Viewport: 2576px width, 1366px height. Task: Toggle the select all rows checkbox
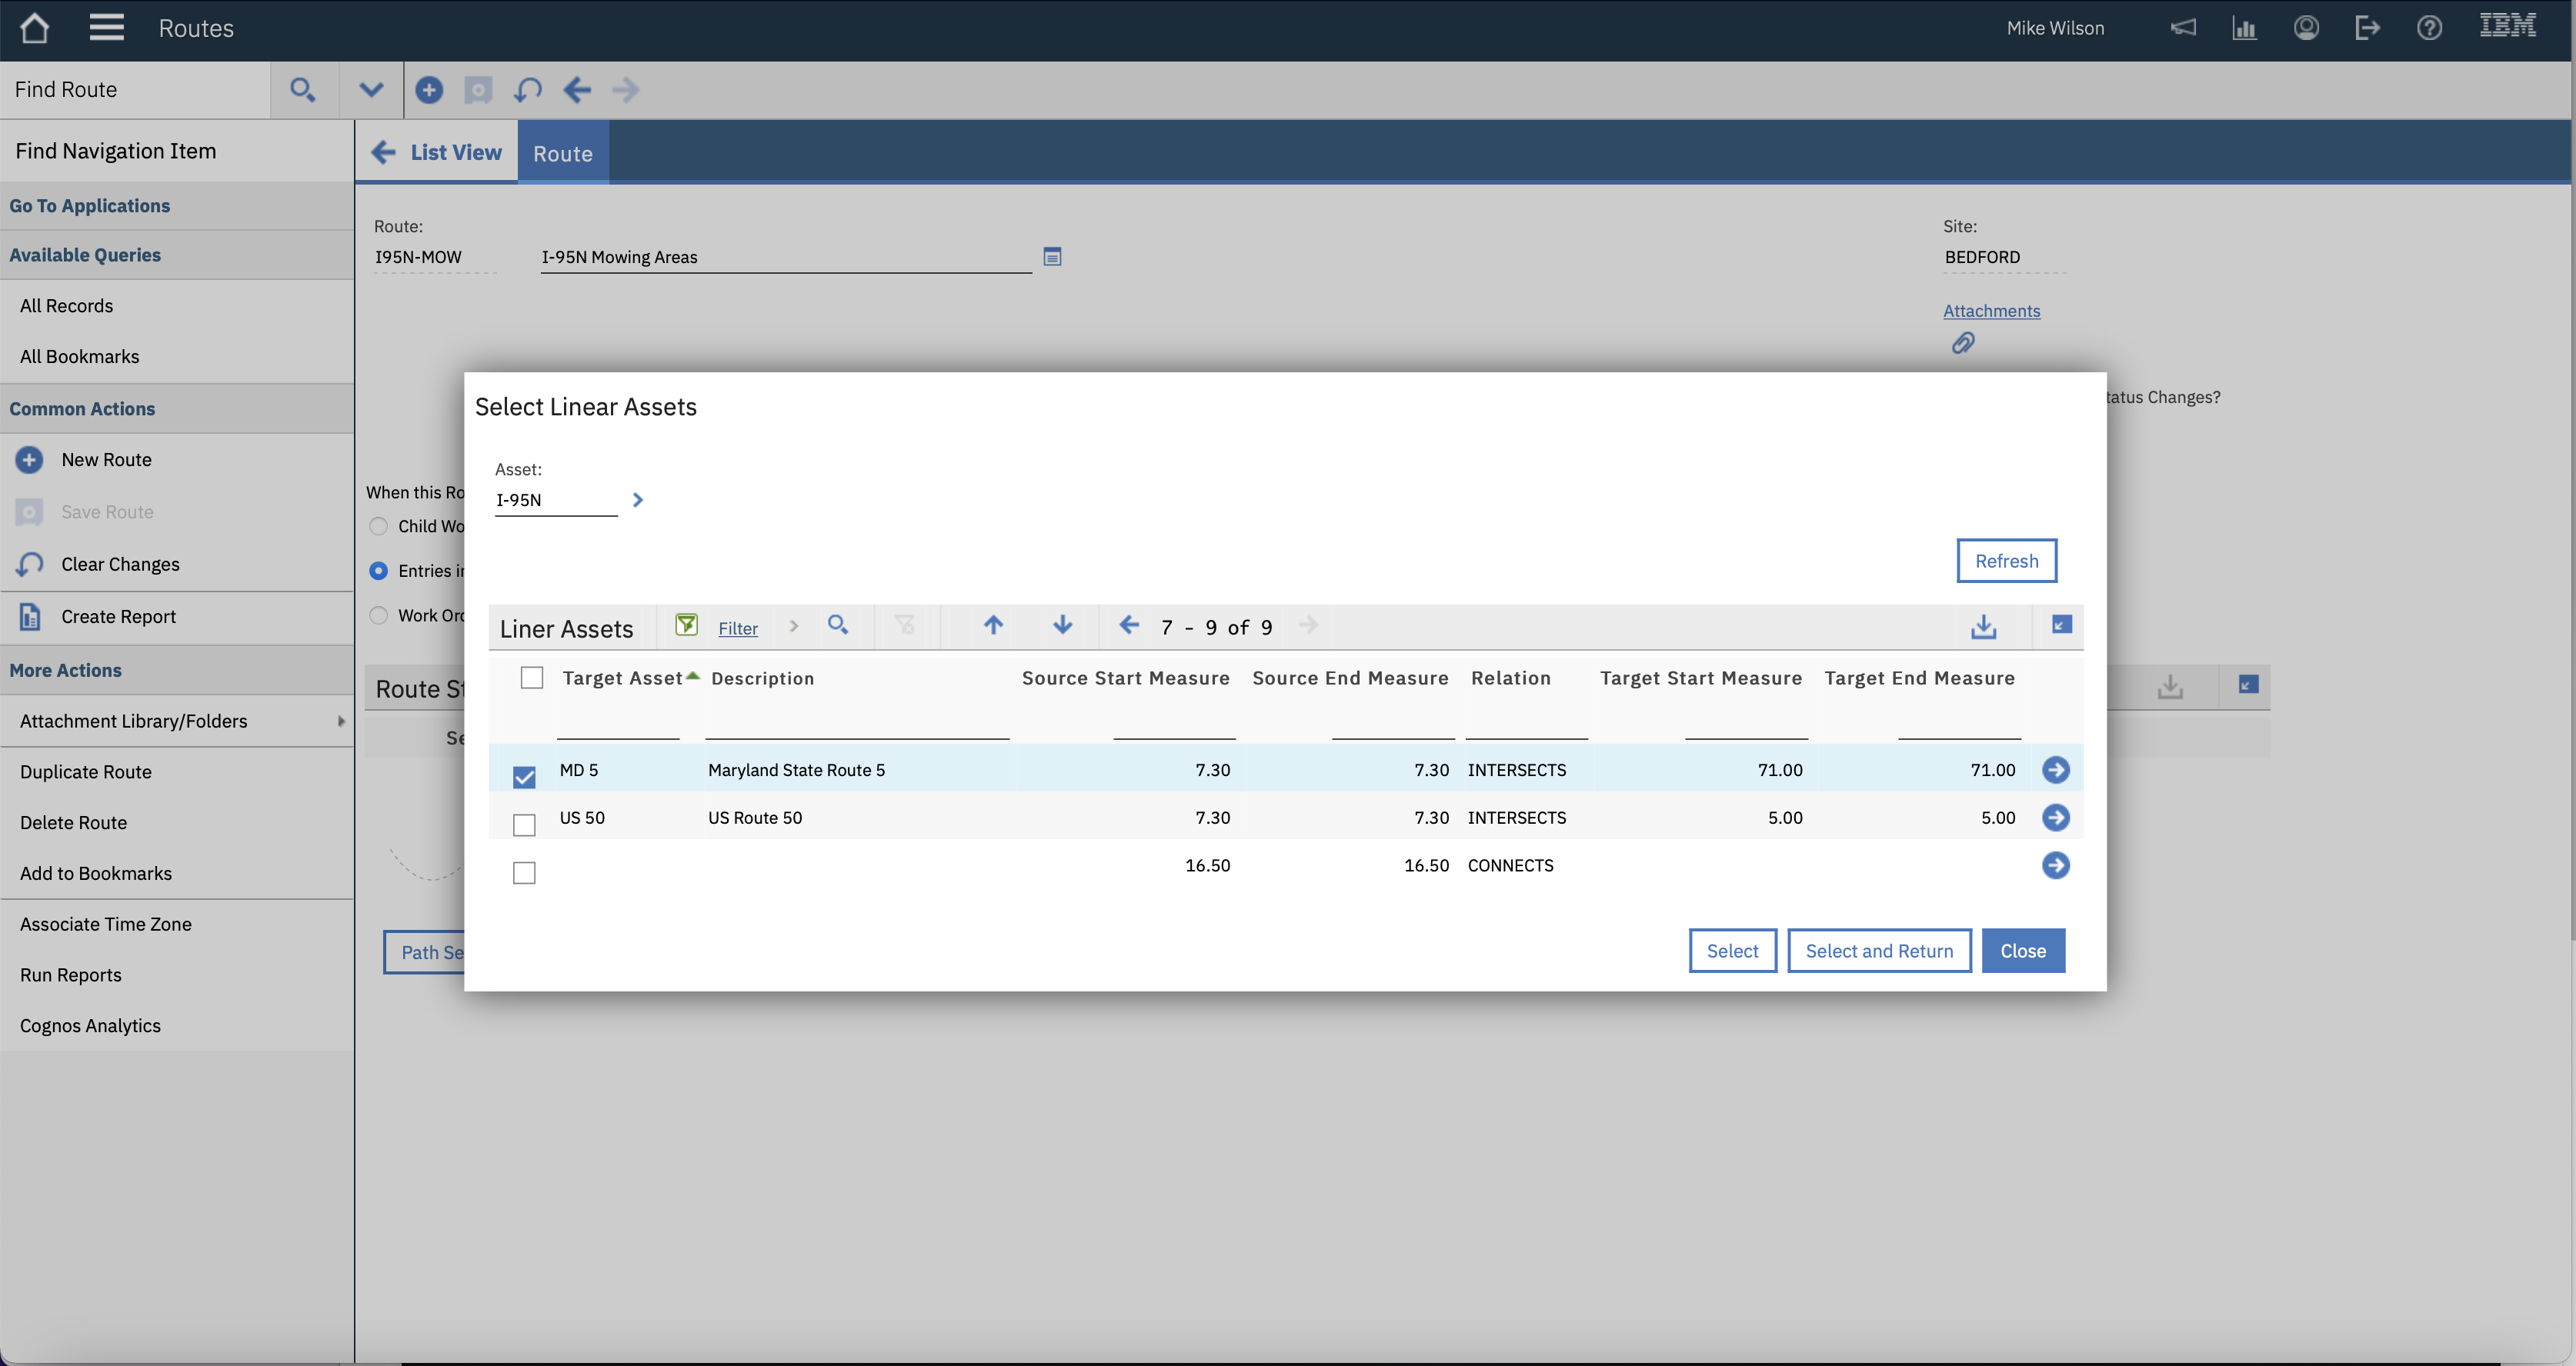532,678
